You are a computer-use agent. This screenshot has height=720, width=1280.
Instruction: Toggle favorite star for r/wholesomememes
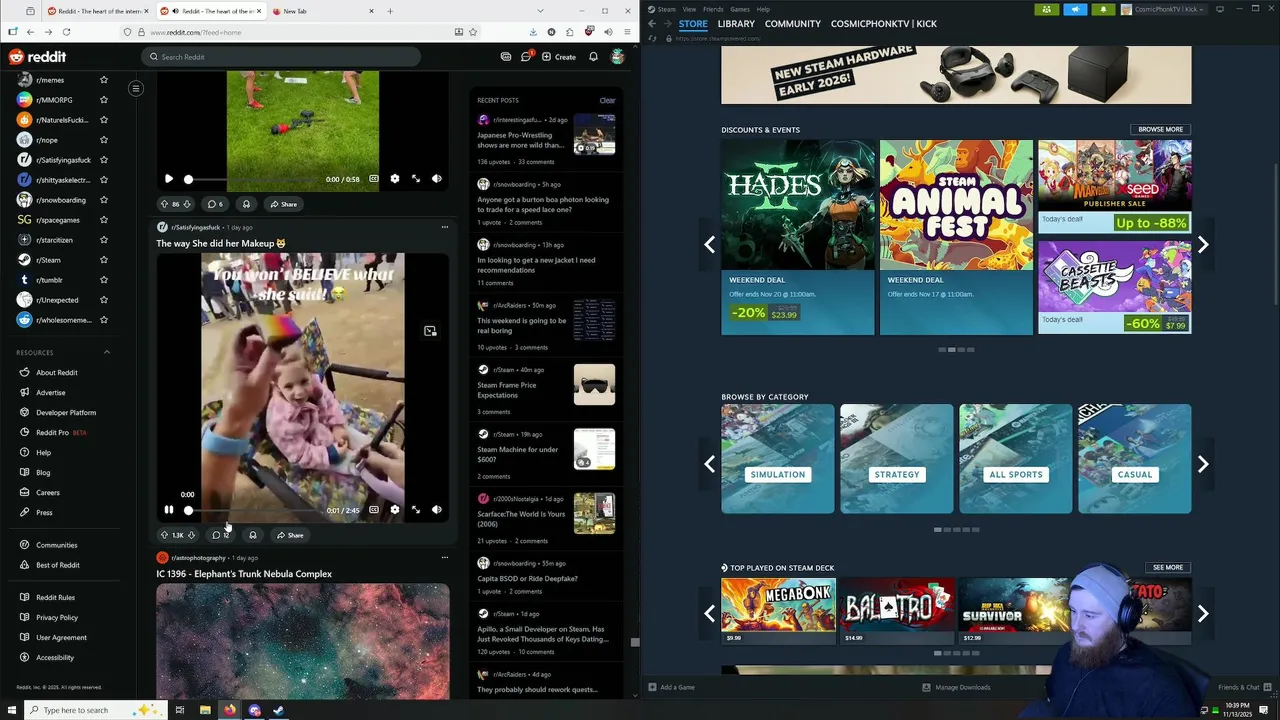tap(103, 320)
